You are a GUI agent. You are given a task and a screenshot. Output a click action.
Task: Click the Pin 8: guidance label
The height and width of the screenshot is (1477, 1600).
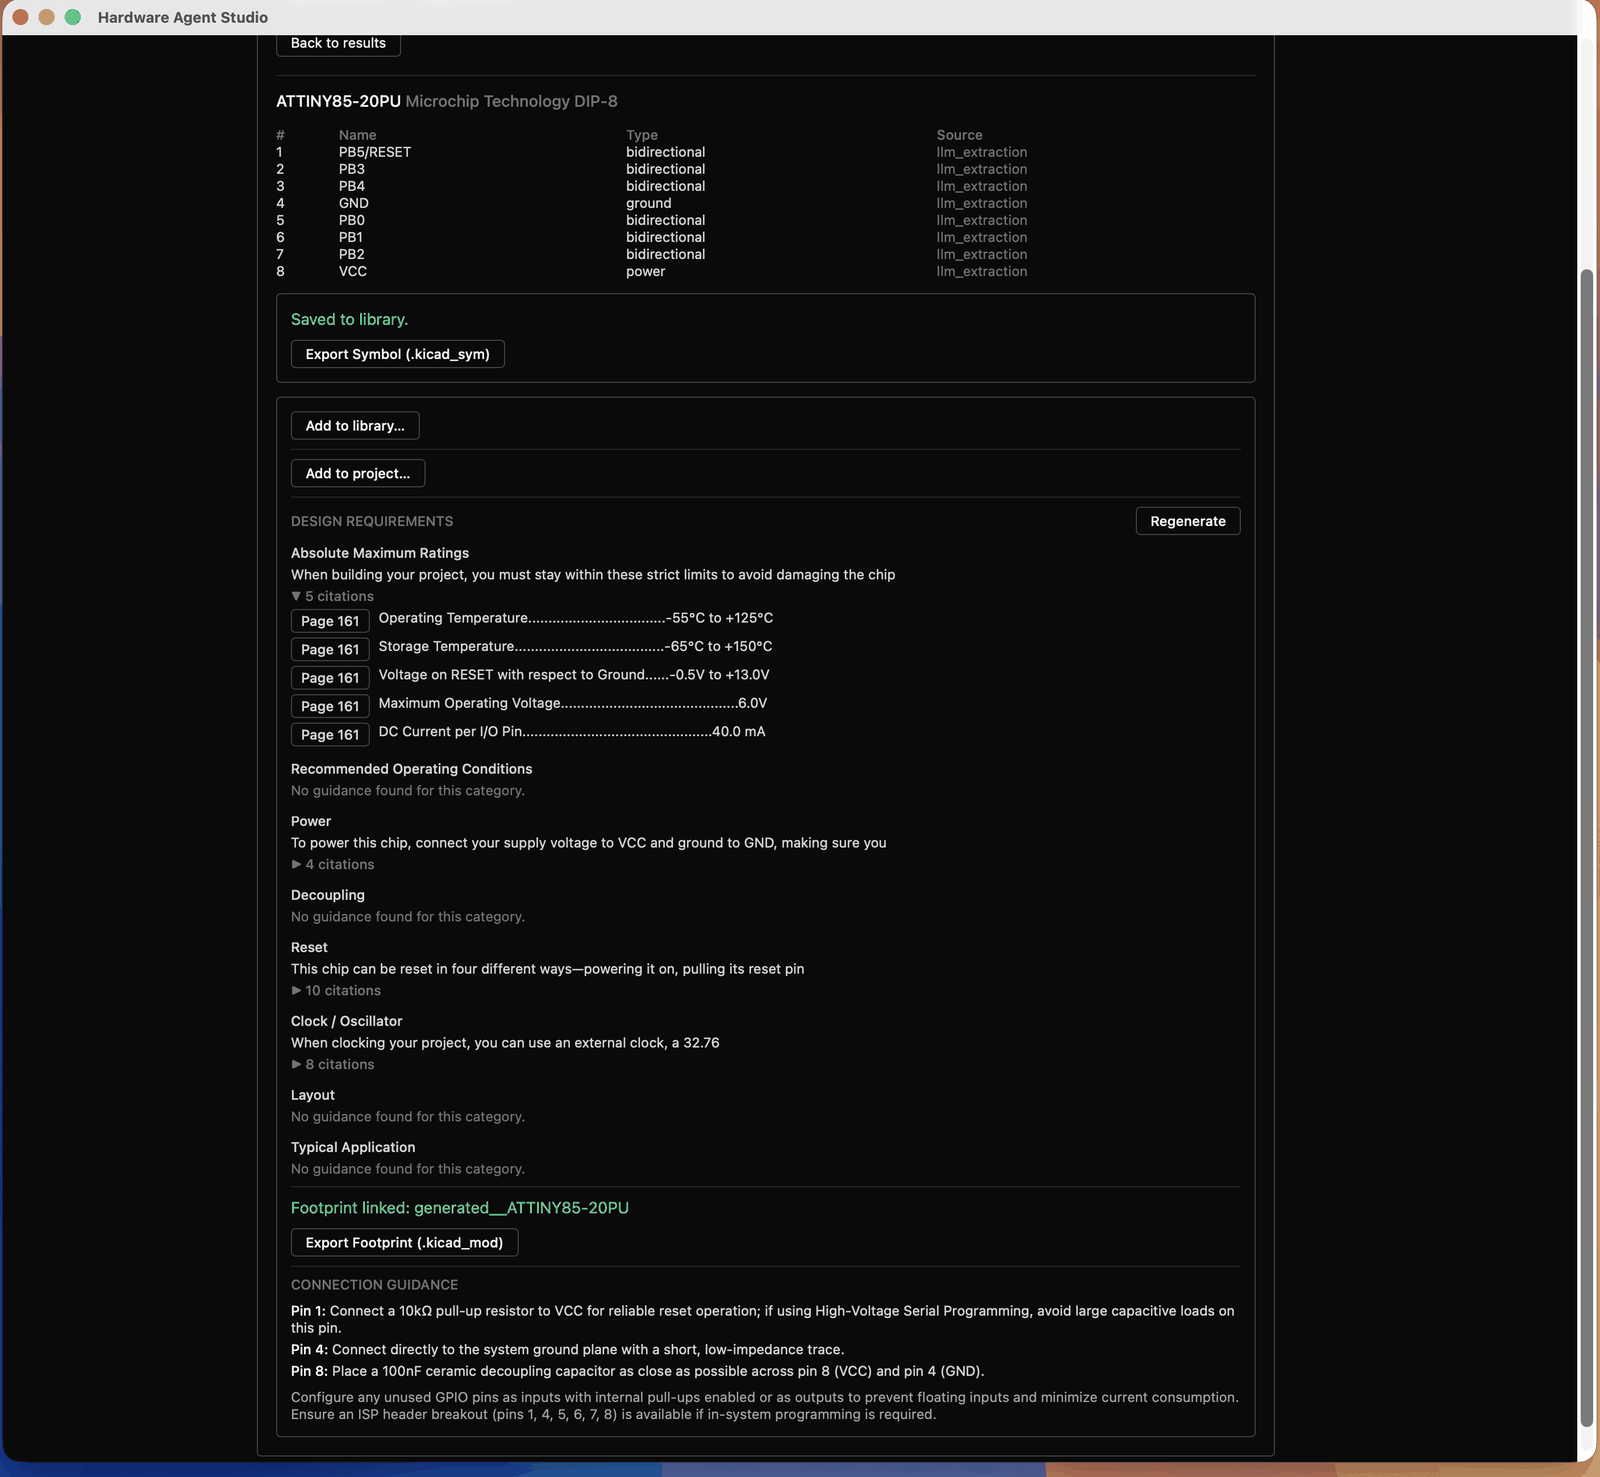[x=309, y=1371]
